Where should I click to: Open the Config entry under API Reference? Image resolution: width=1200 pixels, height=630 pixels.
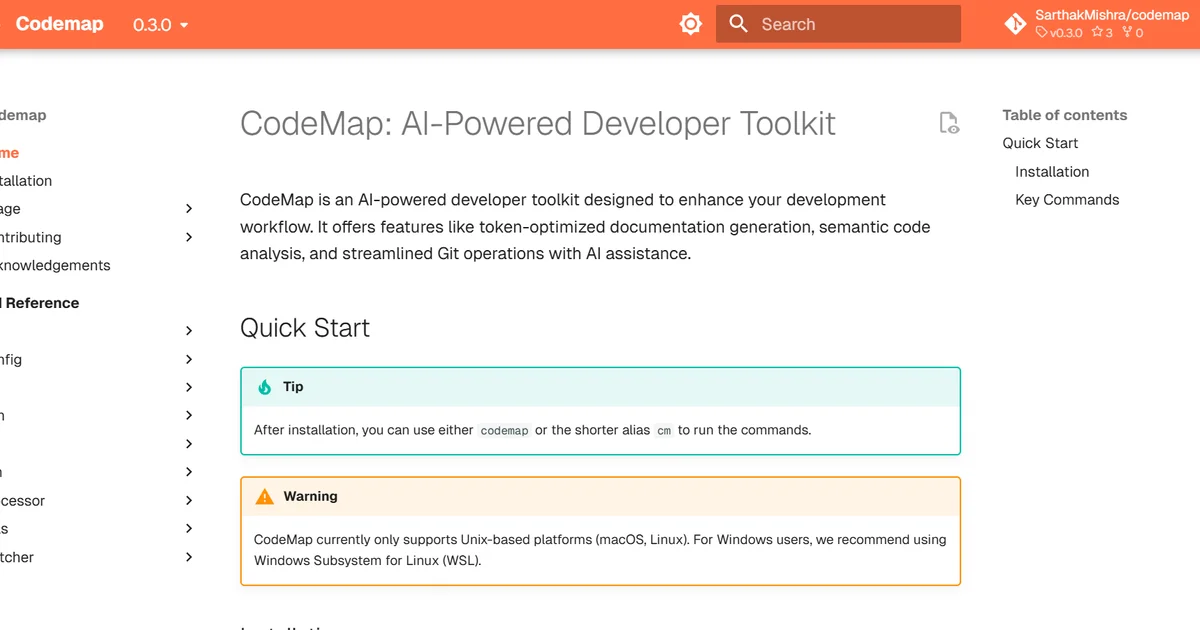click(11, 359)
